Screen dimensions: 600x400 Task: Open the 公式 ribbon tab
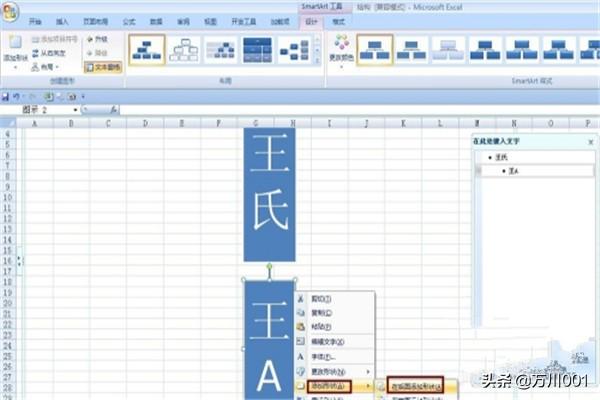[129, 22]
